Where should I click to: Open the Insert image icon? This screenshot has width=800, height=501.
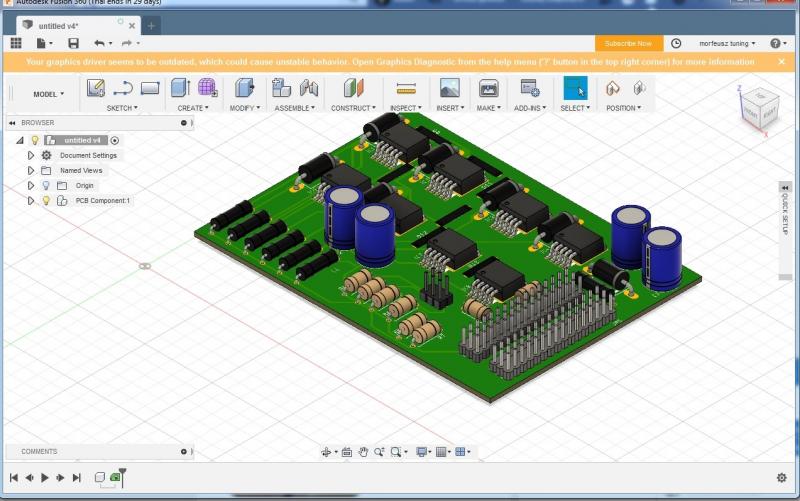[x=449, y=88]
